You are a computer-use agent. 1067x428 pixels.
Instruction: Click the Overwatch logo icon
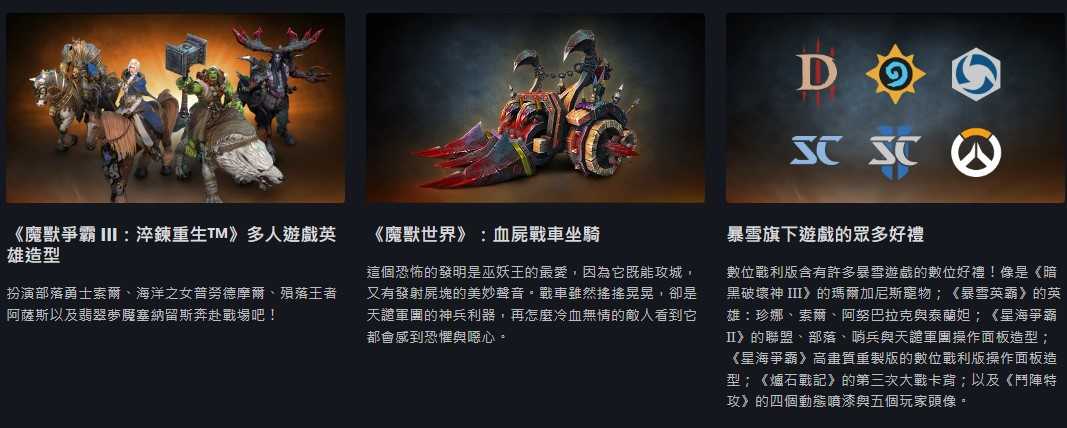pos(976,152)
